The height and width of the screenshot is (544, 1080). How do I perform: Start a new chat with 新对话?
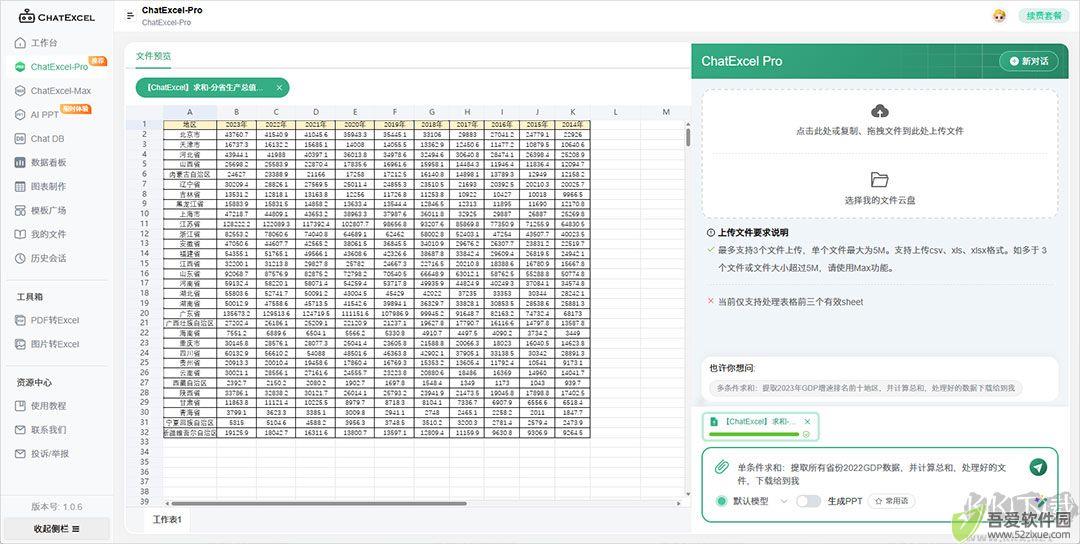coord(1029,61)
